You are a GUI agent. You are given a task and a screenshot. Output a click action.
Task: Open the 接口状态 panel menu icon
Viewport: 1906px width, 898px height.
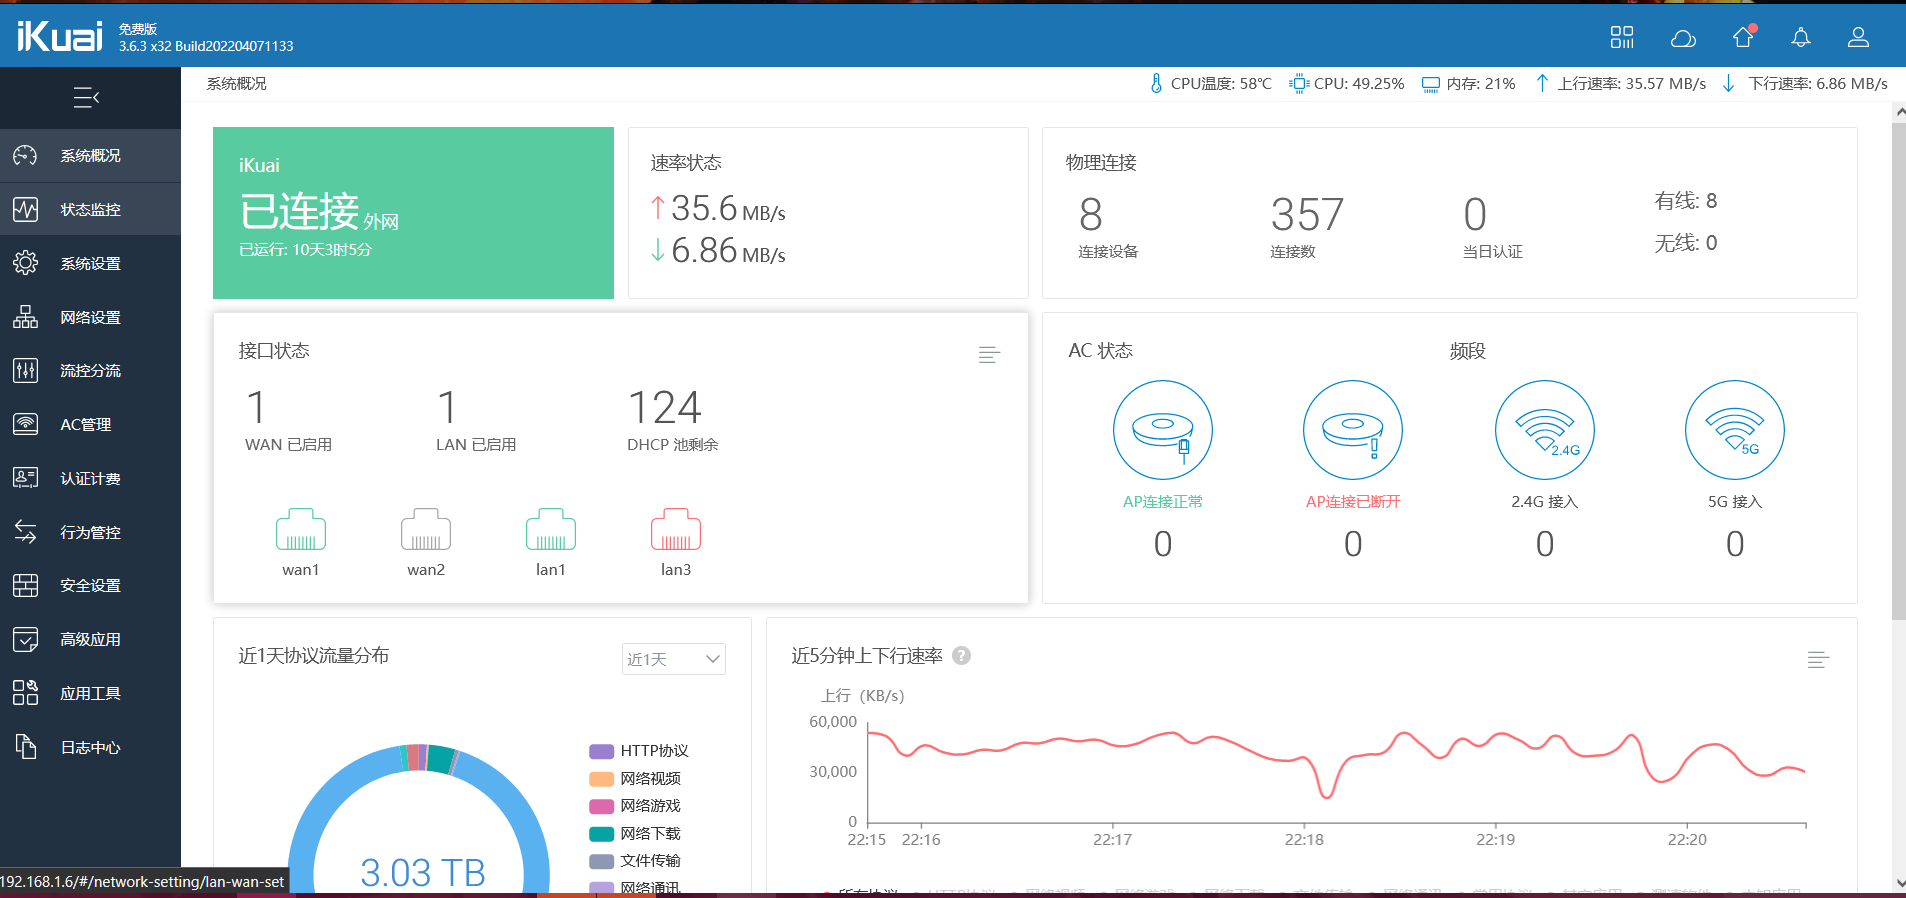point(989,354)
